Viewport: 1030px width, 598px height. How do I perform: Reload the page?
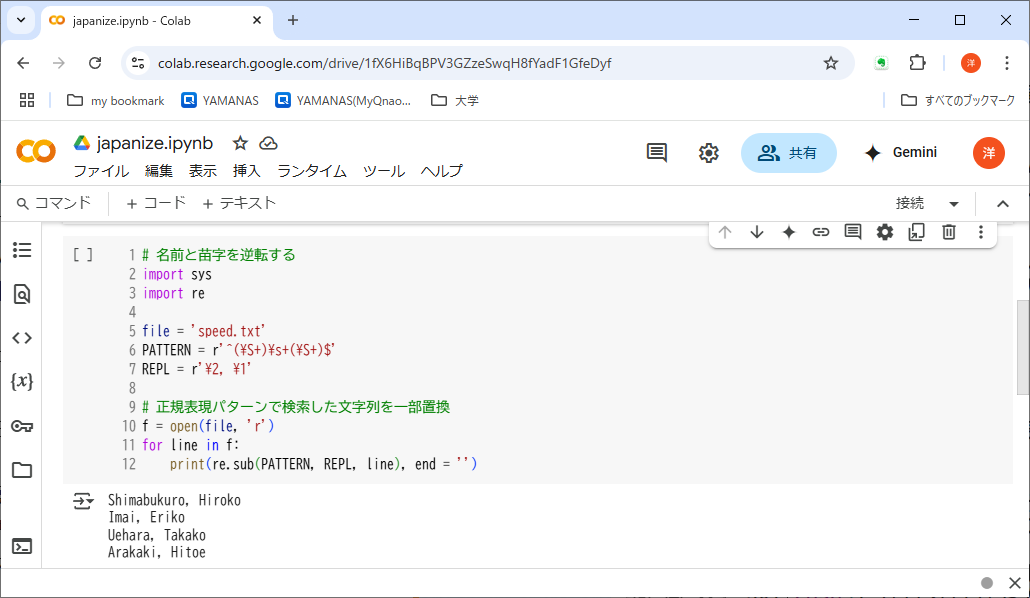tap(95, 63)
